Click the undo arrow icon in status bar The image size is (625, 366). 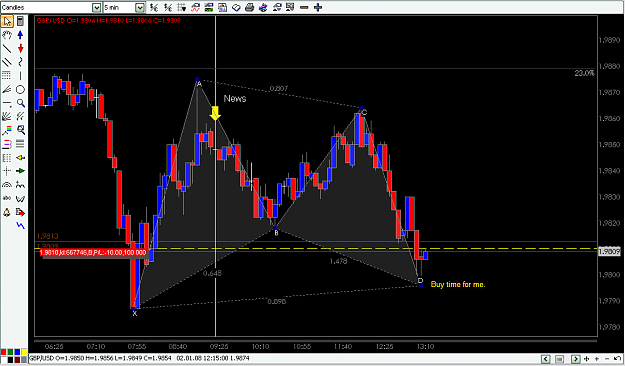point(617,359)
